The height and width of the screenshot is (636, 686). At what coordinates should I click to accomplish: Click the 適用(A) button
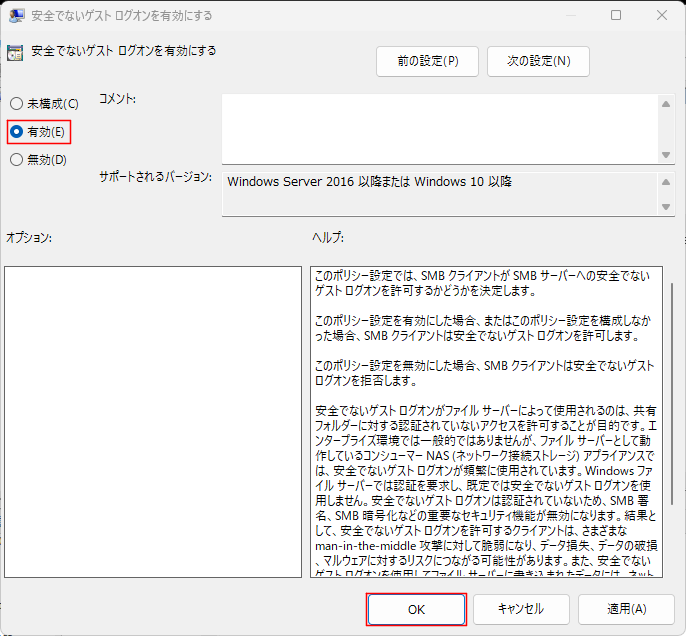[626, 609]
